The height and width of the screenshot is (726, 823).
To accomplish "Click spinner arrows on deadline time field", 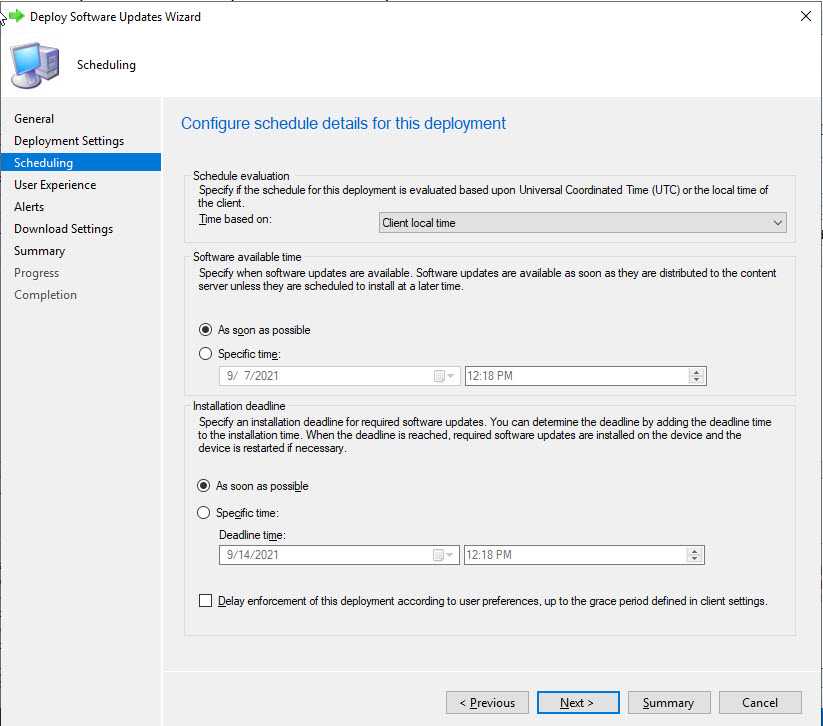I will [695, 556].
